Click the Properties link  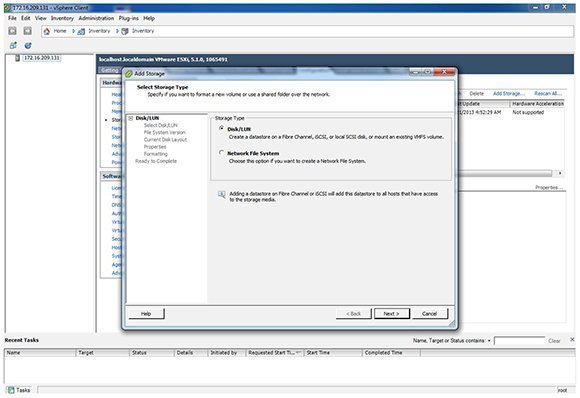(x=549, y=188)
